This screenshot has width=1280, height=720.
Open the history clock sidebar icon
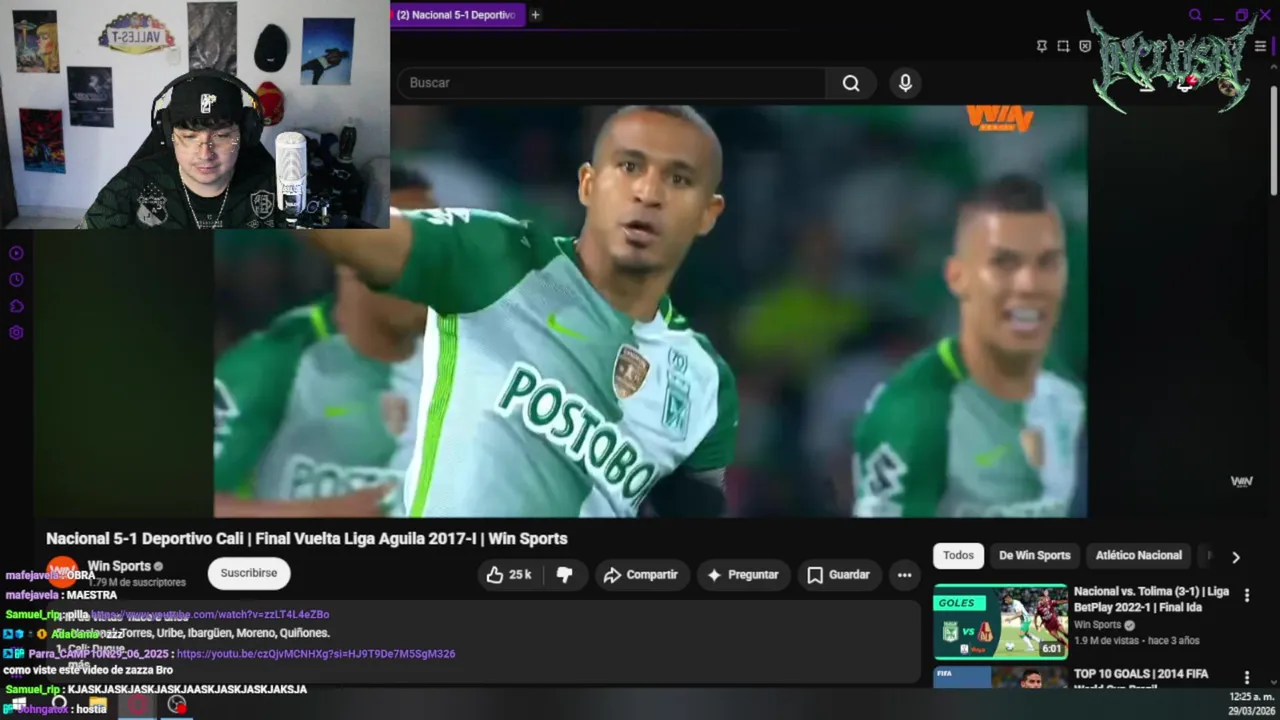point(16,280)
